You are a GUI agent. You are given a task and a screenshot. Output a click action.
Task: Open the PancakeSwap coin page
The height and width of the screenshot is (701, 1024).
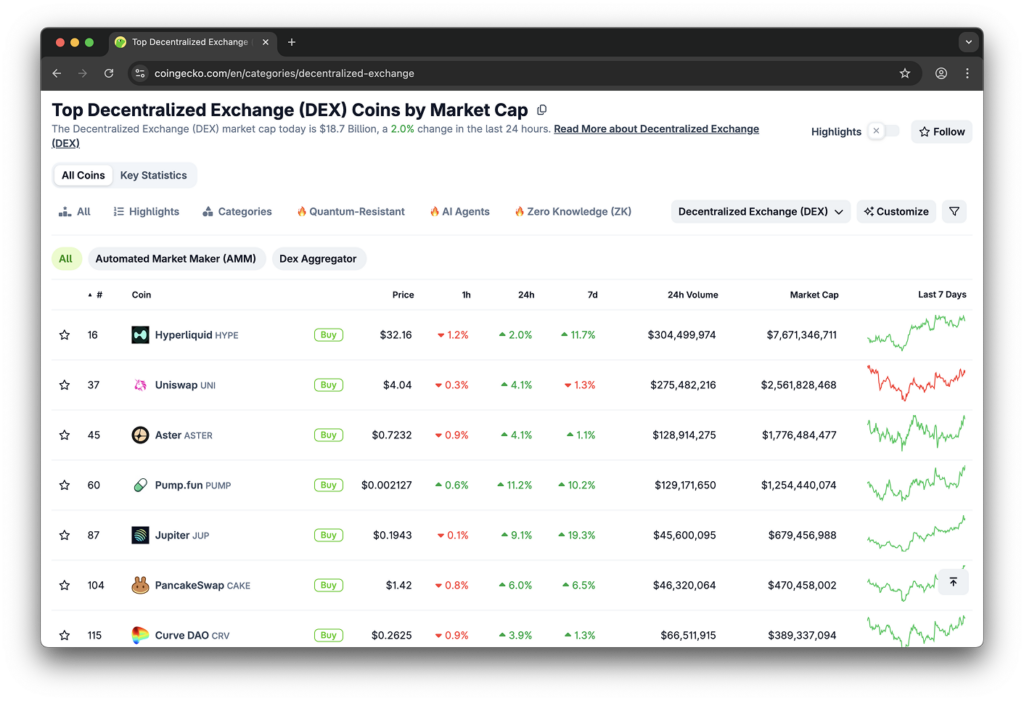[x=202, y=585]
